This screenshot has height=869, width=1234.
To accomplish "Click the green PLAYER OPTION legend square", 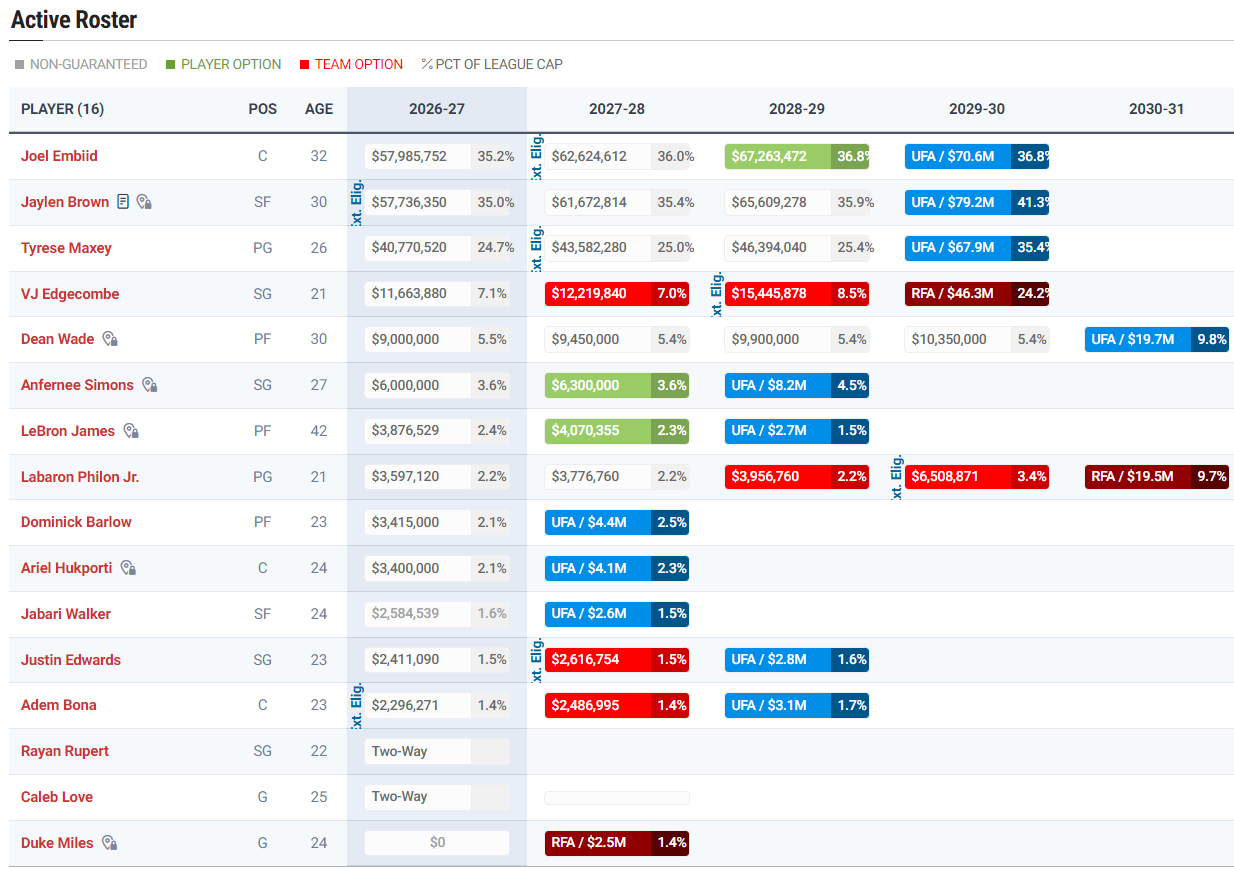I will (x=170, y=65).
